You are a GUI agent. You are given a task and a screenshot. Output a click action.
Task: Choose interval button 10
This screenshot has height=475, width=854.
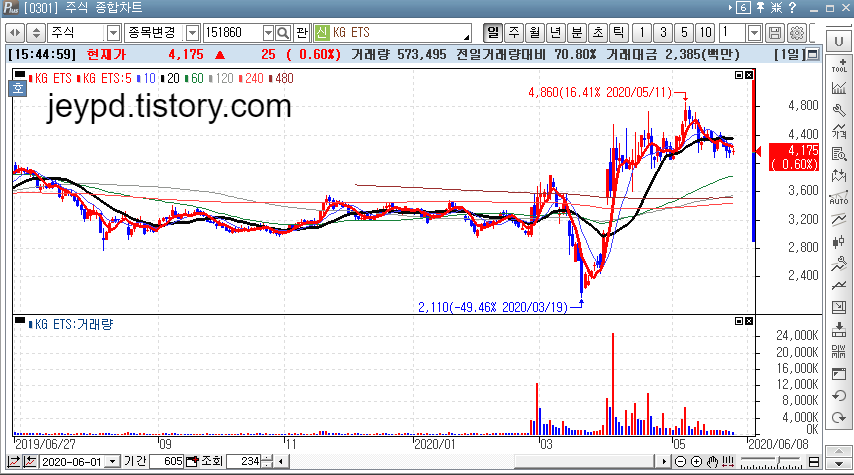(705, 33)
